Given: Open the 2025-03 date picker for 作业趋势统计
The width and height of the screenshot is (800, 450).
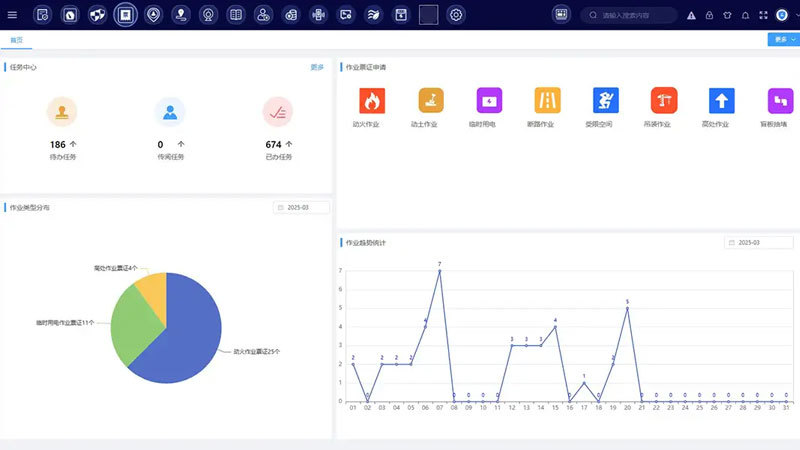Looking at the screenshot, I should (759, 243).
